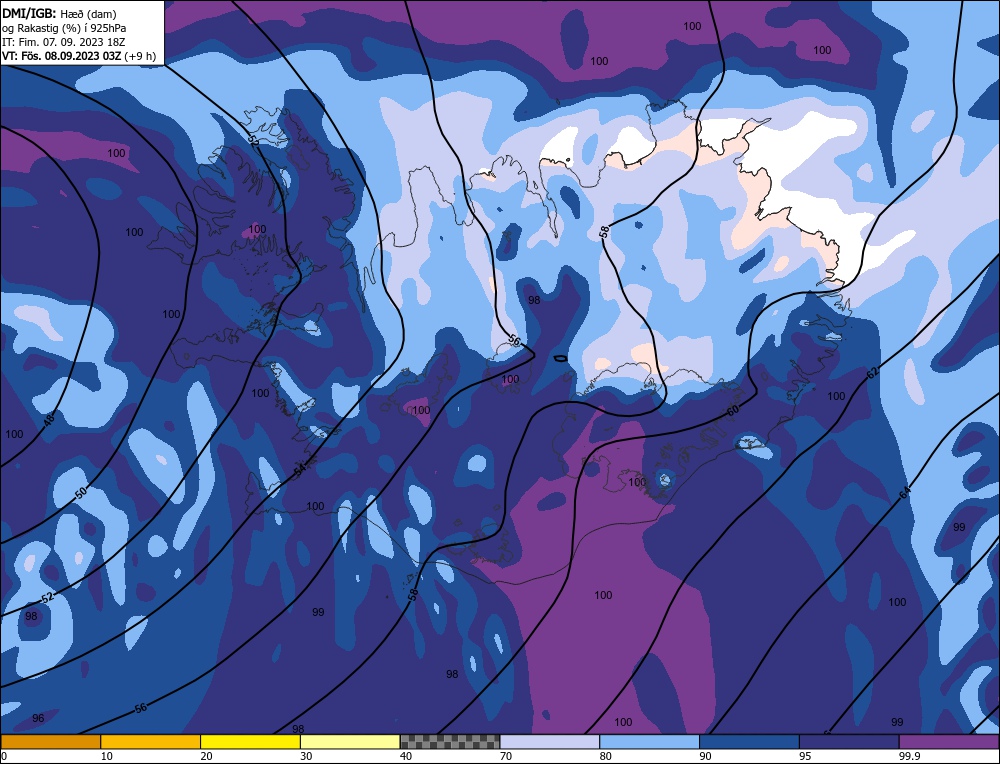1000x764 pixels.
Task: Click the light blue 80–90 legend swatch
Action: click(x=649, y=742)
